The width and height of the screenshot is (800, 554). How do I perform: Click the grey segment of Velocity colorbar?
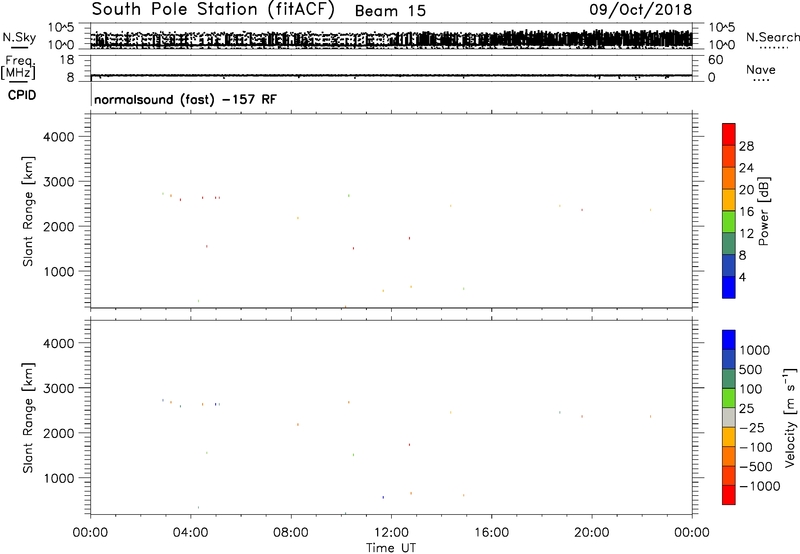tap(728, 418)
